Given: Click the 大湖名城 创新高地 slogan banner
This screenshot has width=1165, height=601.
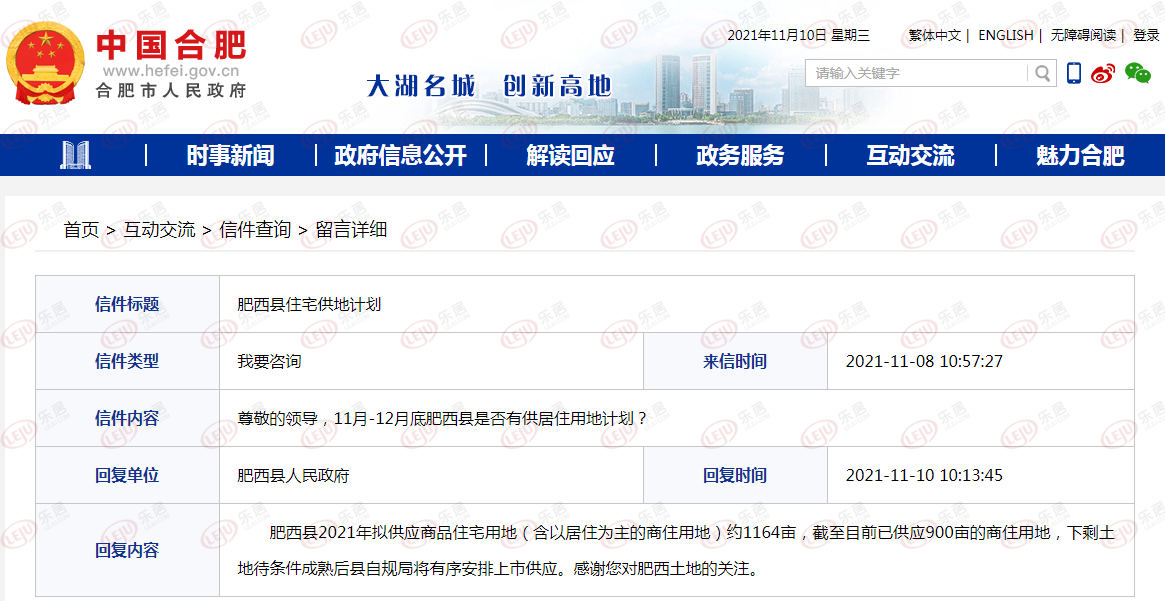Looking at the screenshot, I should point(489,86).
